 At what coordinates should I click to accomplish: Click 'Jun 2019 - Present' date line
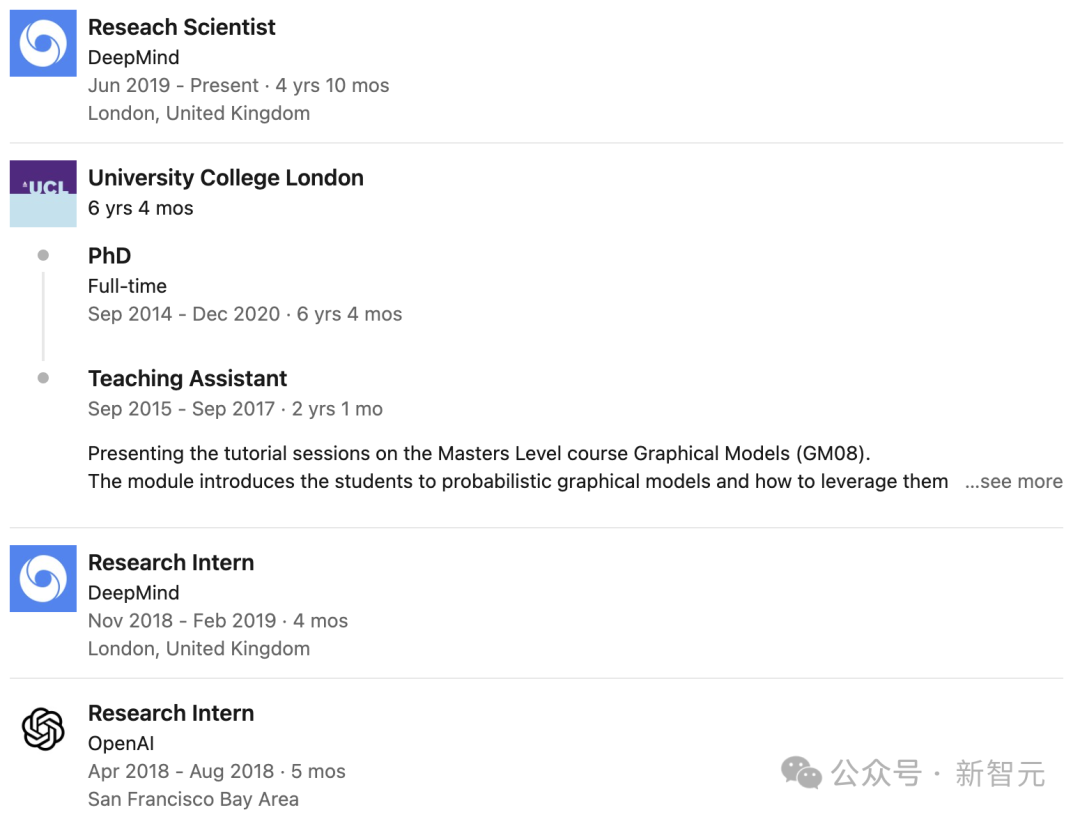(x=173, y=85)
